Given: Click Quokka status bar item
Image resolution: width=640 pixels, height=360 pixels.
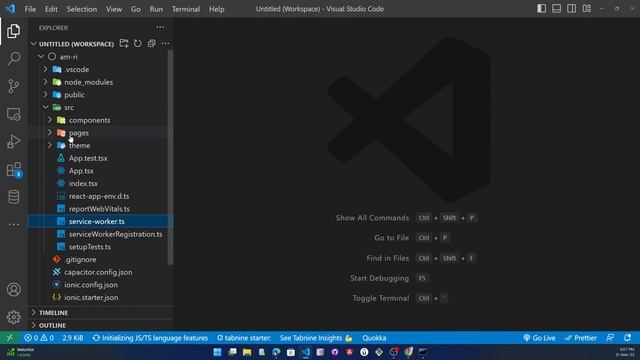Looking at the screenshot, I should click(374, 338).
